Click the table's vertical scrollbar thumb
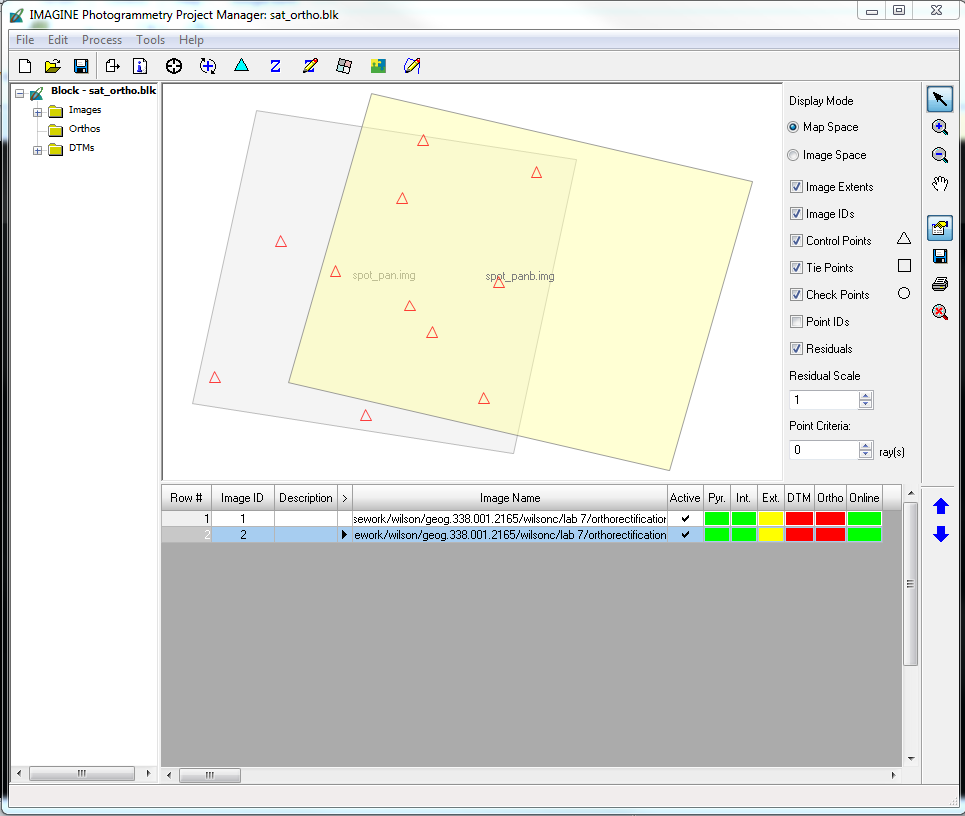 coord(910,584)
